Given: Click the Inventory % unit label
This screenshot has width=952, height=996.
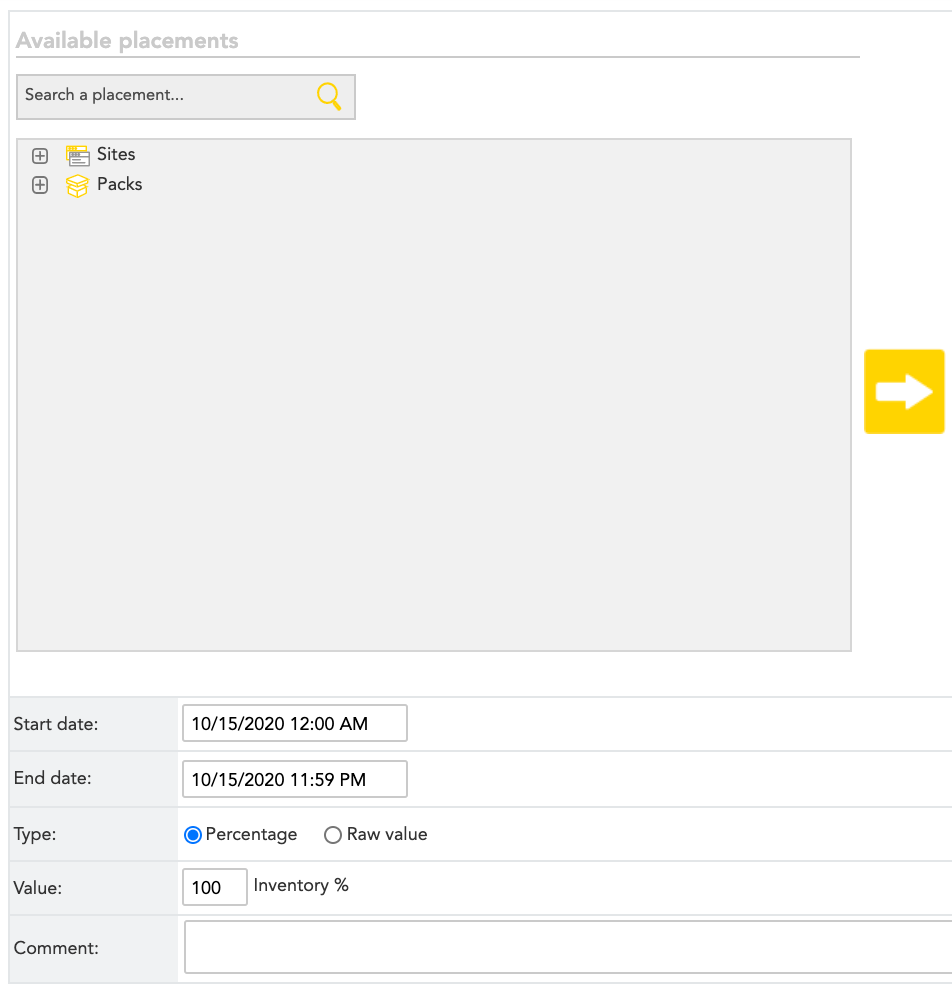Looking at the screenshot, I should click(x=301, y=886).
